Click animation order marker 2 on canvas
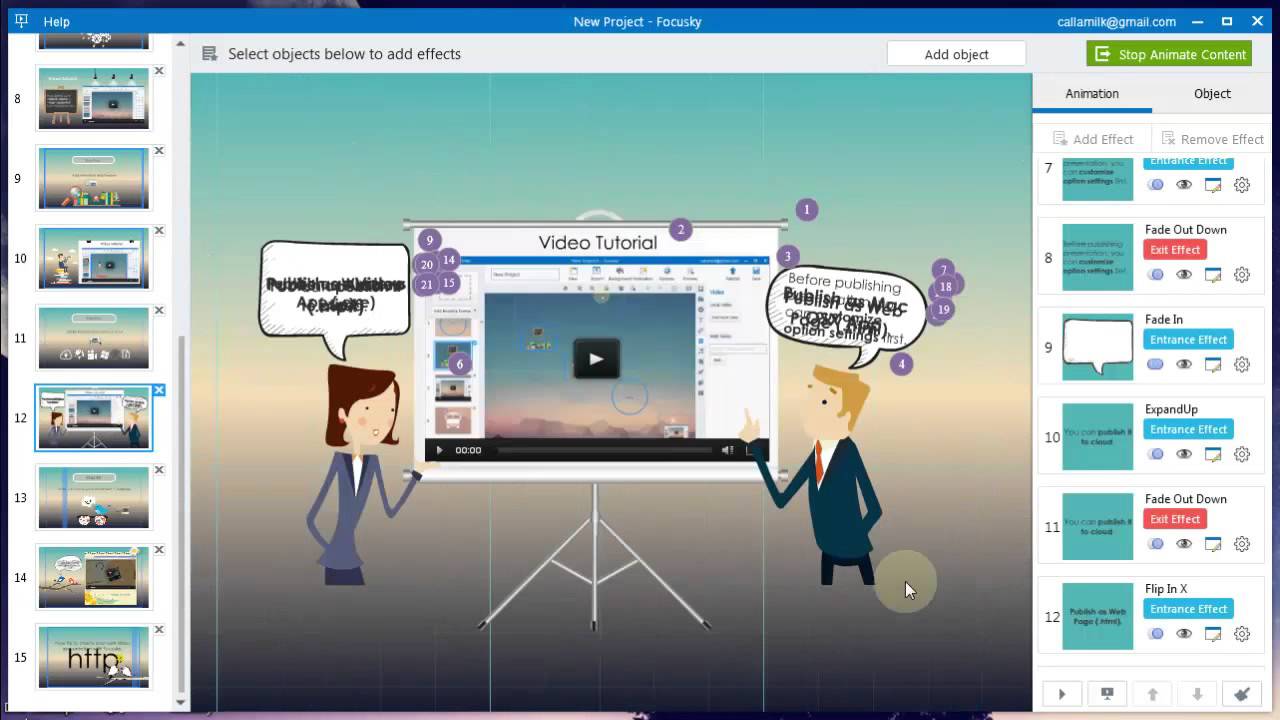1280x720 pixels. point(681,229)
